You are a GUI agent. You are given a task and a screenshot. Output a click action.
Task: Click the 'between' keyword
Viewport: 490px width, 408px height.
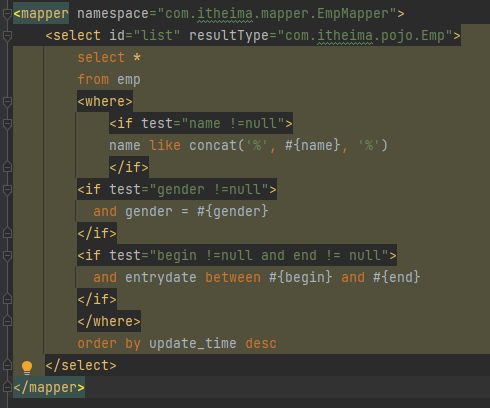[x=233, y=278]
